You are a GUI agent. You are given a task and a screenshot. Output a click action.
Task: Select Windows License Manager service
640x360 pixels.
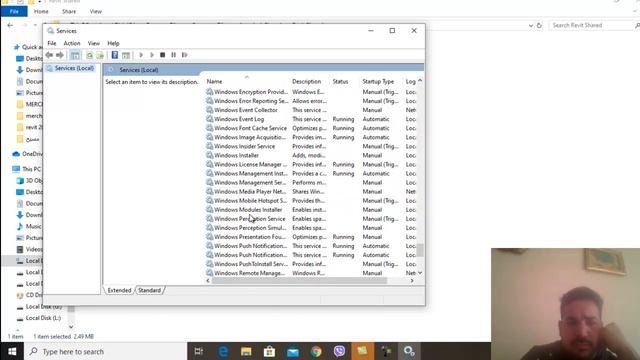pos(311,164)
